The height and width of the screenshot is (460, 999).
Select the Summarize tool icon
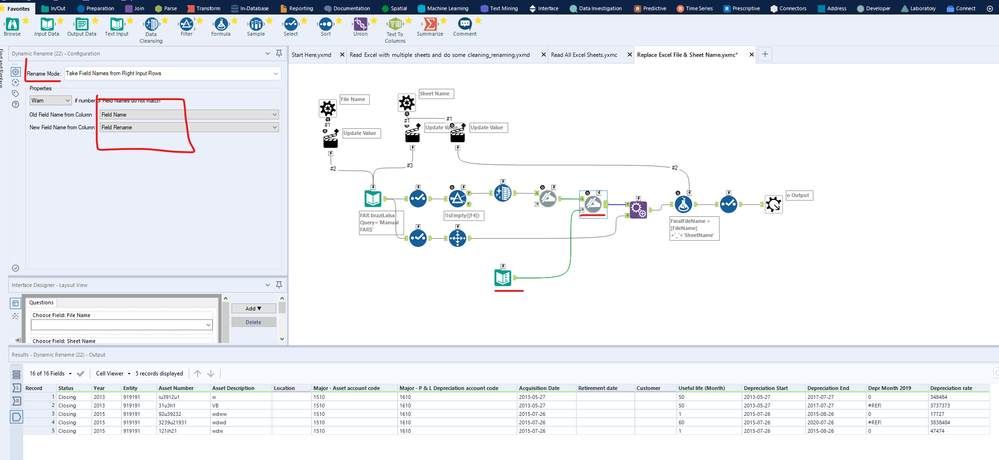[430, 24]
